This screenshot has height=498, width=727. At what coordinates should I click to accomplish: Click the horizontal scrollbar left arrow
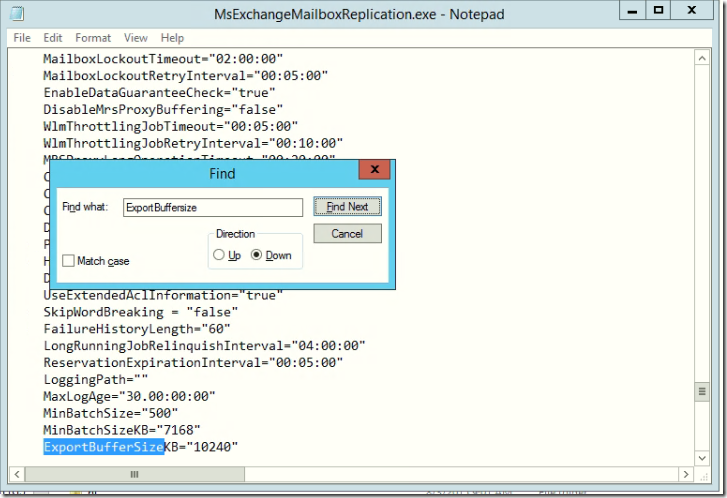click(17, 474)
